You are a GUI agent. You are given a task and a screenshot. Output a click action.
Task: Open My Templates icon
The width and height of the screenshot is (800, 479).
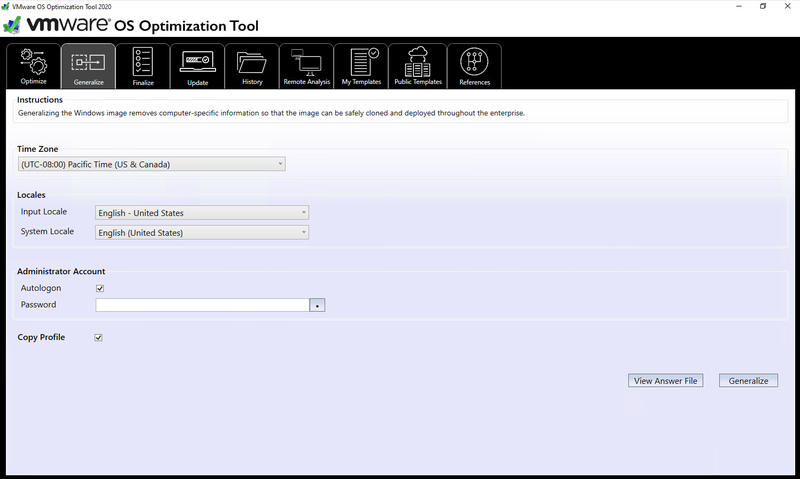pos(361,61)
